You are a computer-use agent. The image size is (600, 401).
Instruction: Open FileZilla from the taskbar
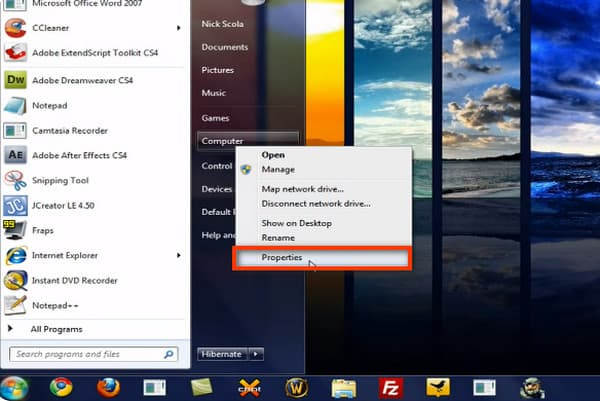point(391,388)
